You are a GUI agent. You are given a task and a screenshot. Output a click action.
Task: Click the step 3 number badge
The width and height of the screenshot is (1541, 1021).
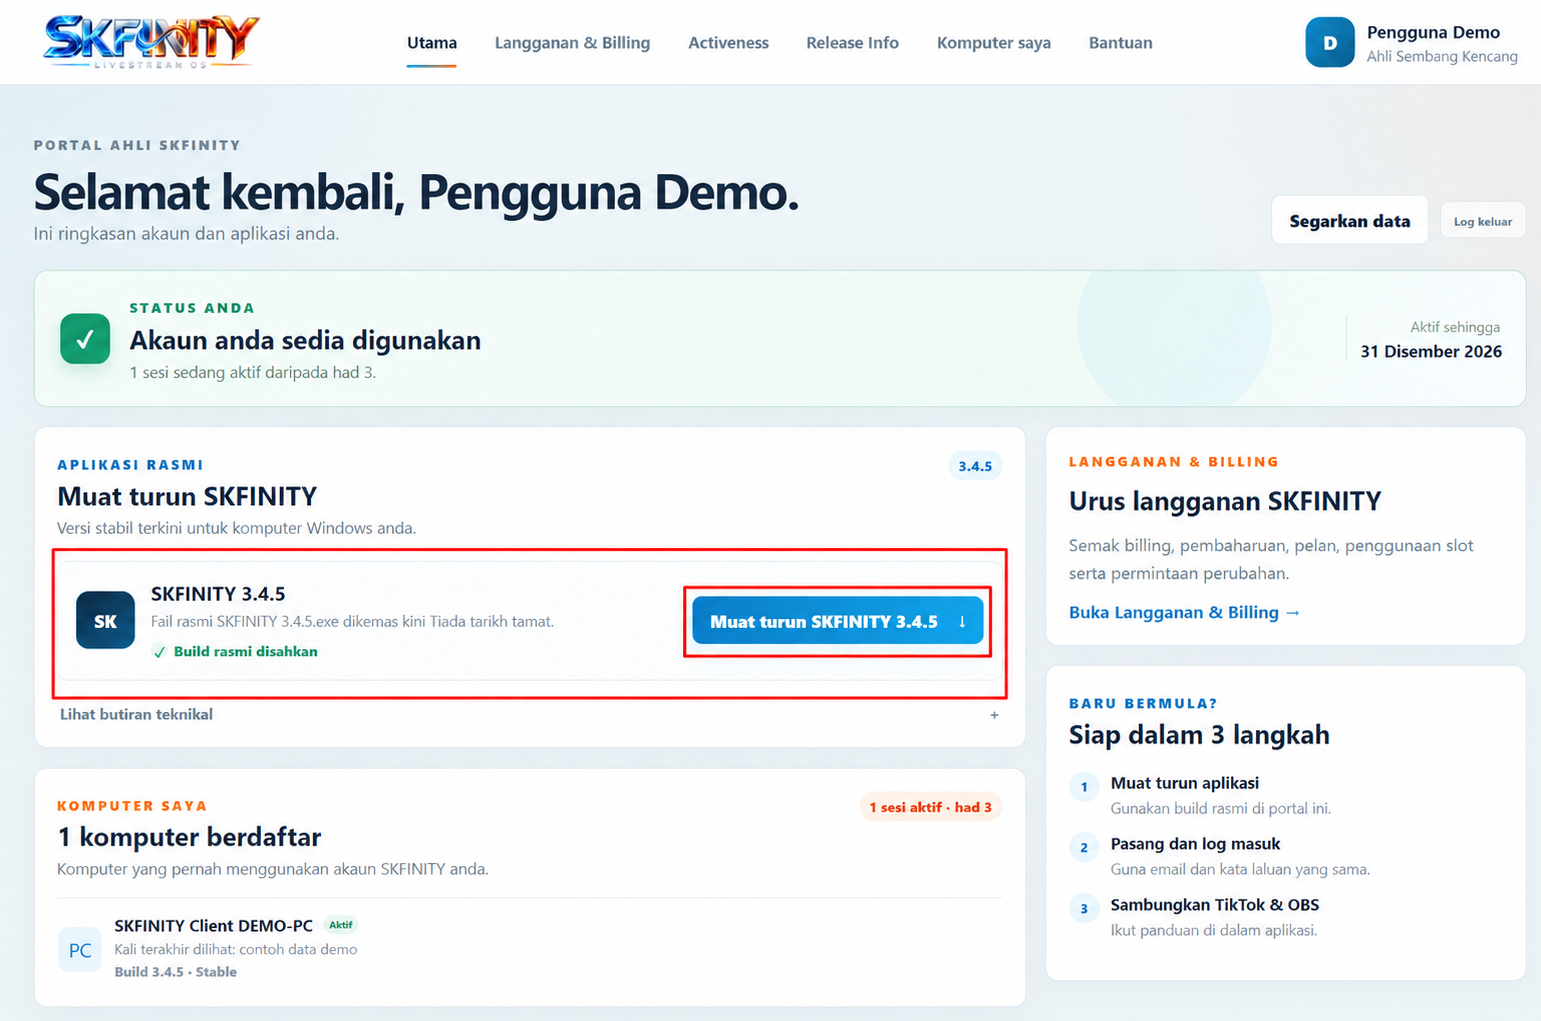click(1084, 908)
